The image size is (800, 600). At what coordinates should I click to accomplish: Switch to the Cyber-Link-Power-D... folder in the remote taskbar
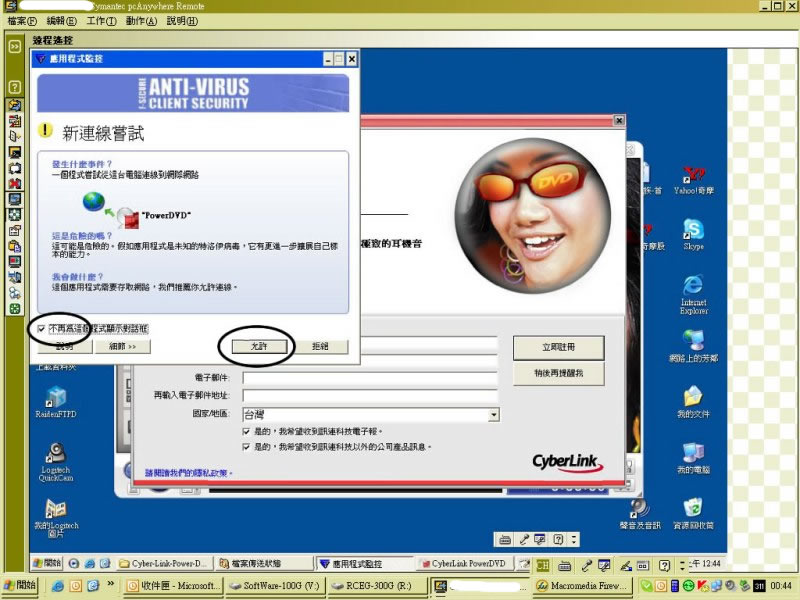pos(164,563)
